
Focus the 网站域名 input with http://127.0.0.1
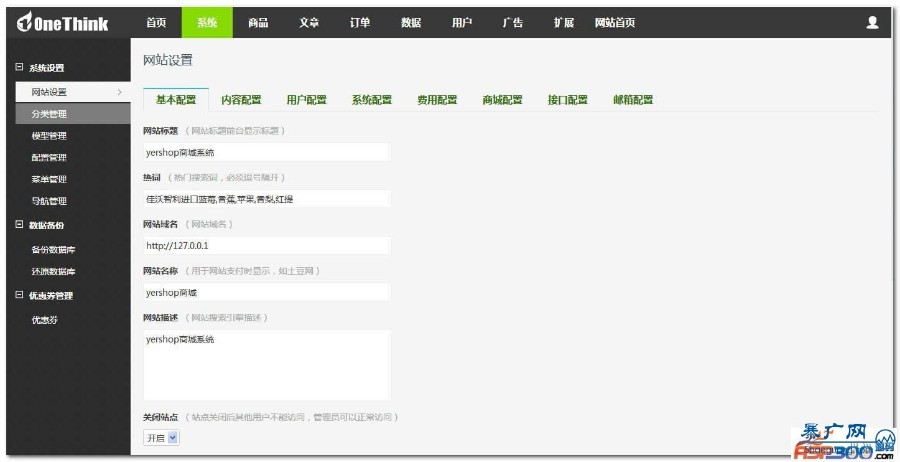[x=267, y=246]
